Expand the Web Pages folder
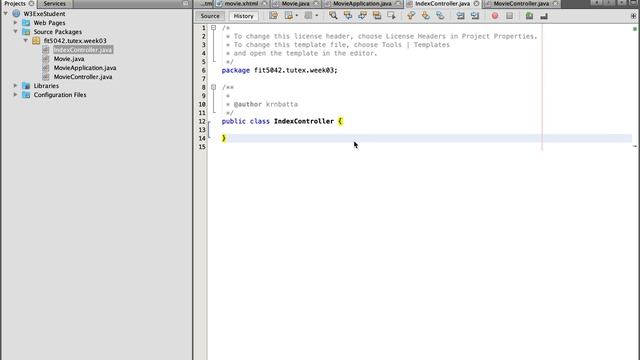This screenshot has height=360, width=640. coord(16,22)
